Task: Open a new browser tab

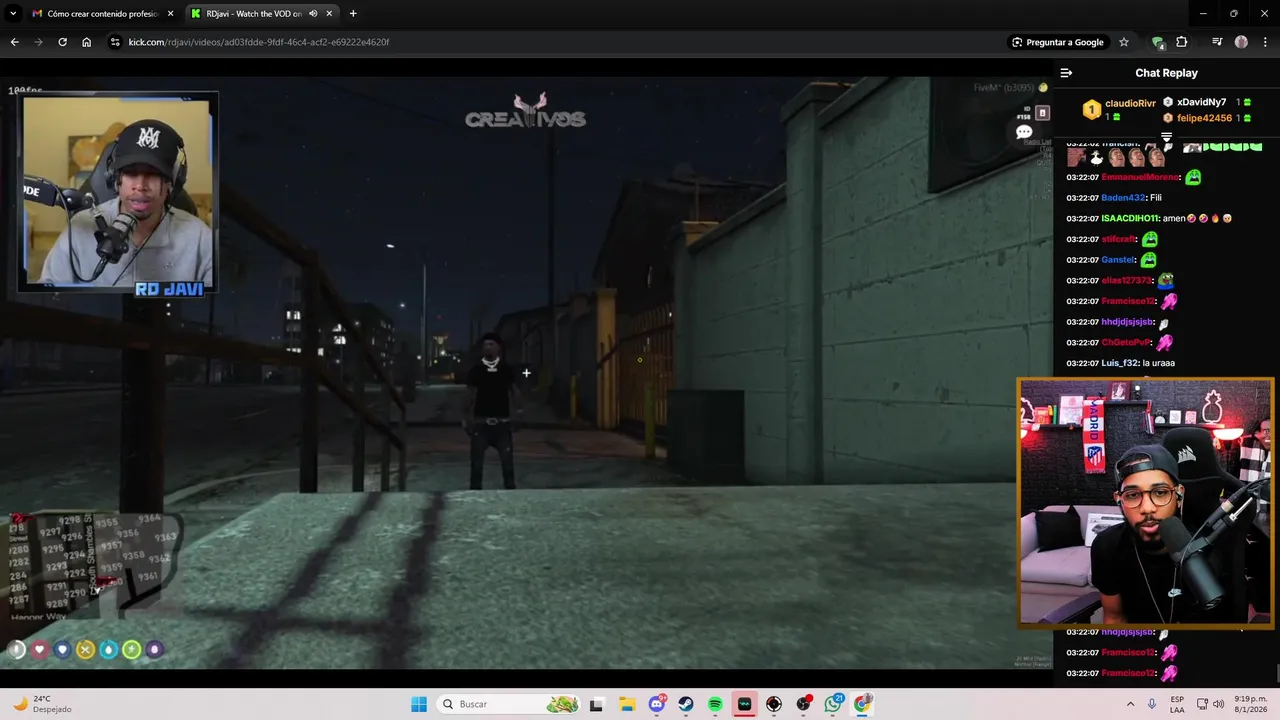Action: click(x=353, y=14)
